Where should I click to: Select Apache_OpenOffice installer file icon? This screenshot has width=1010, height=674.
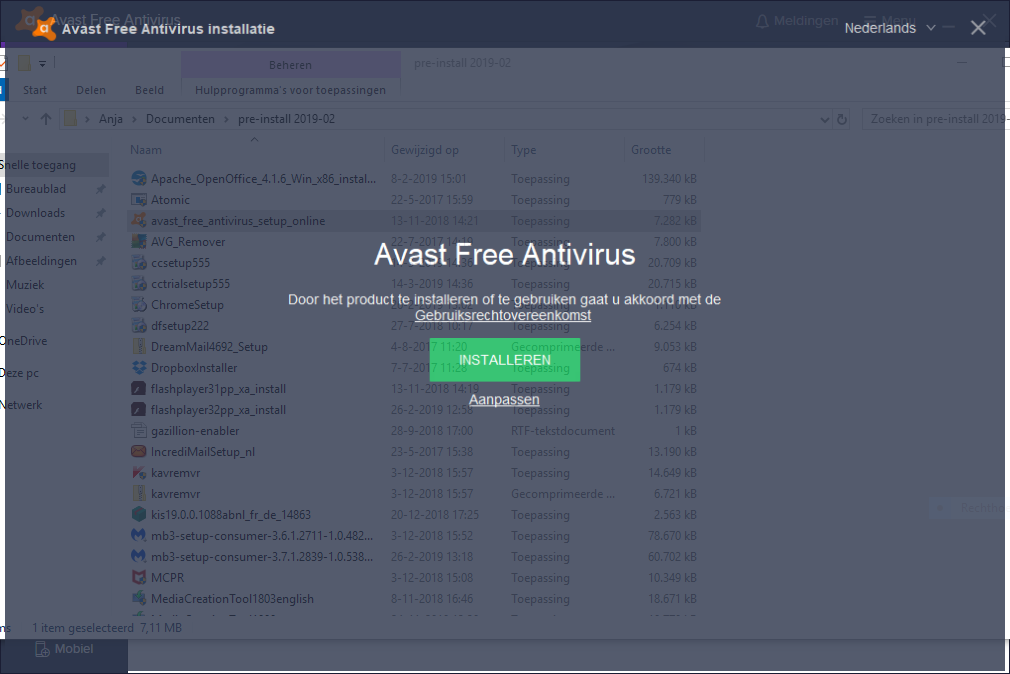click(138, 178)
